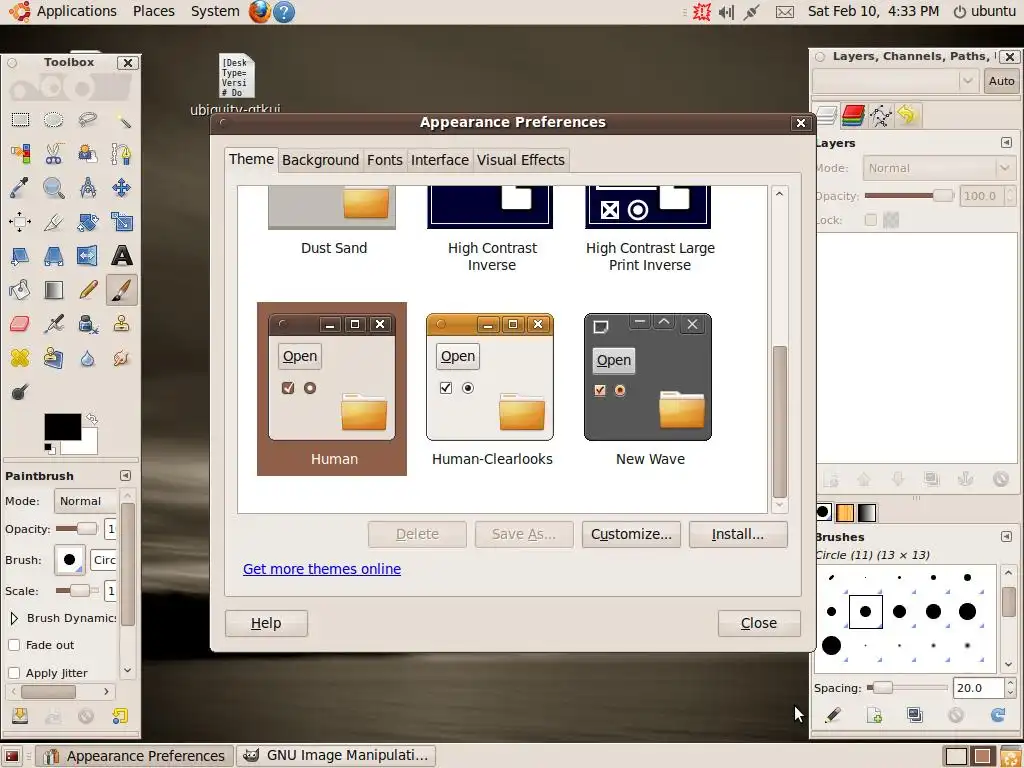
Task: Activate the Paths tool in Toolbox
Action: pyautogui.click(x=121, y=154)
